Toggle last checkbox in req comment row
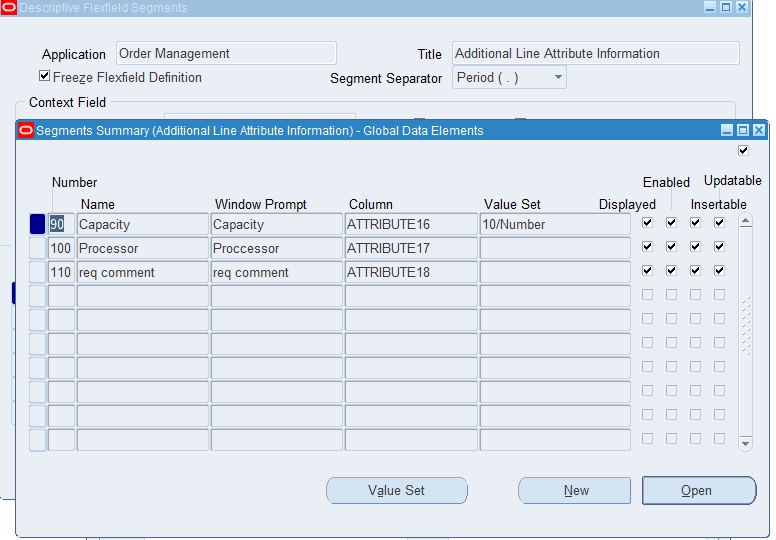The height and width of the screenshot is (540, 776). tap(719, 270)
